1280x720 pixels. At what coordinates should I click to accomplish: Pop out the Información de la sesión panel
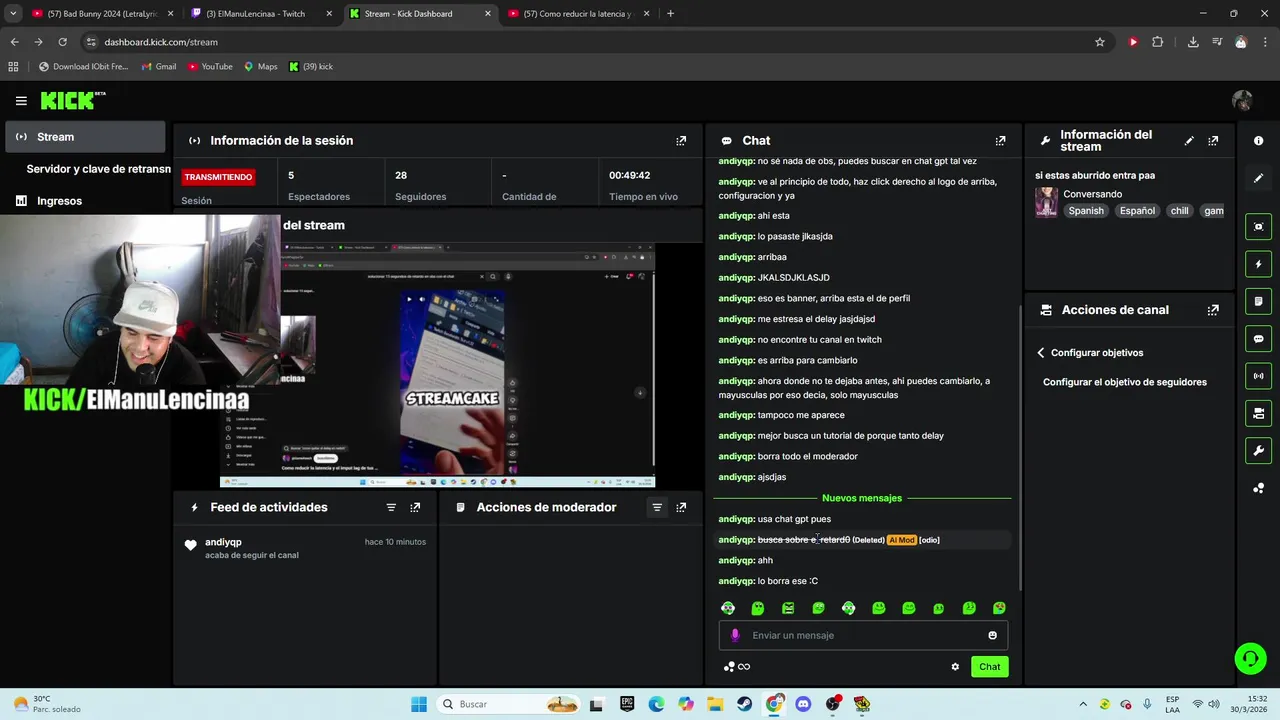(681, 141)
